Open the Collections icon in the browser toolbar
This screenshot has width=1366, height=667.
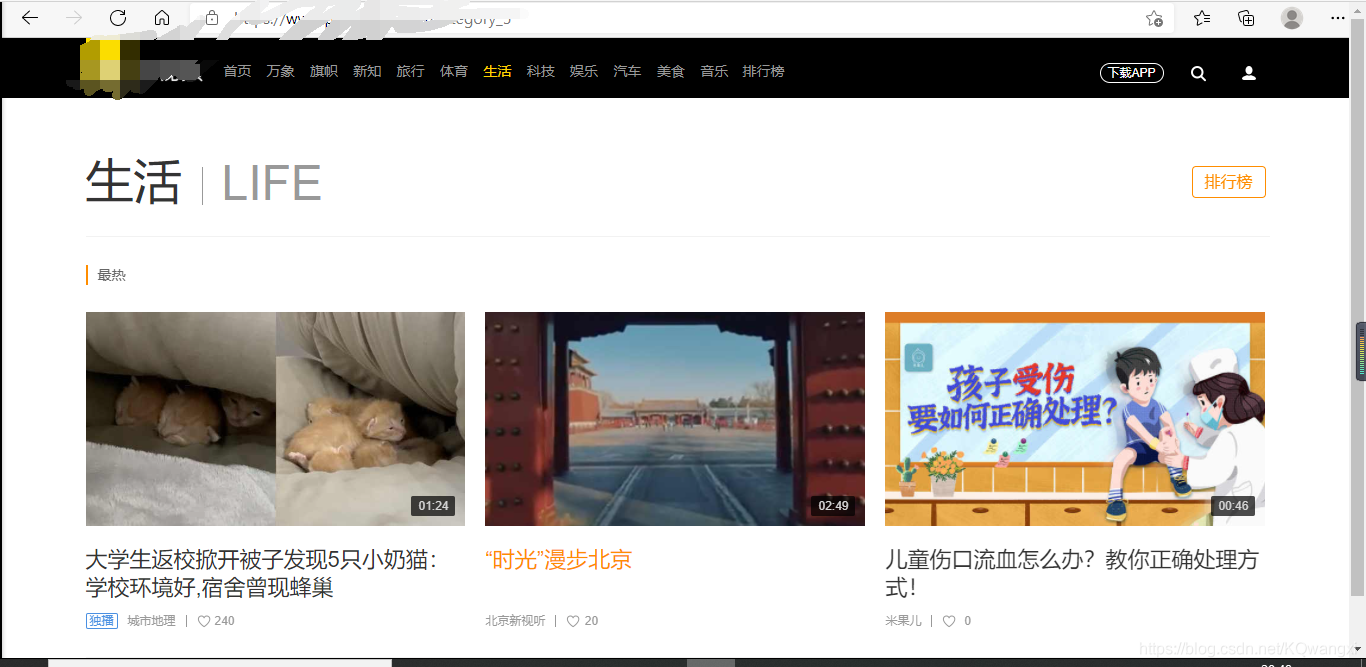pyautogui.click(x=1246, y=18)
